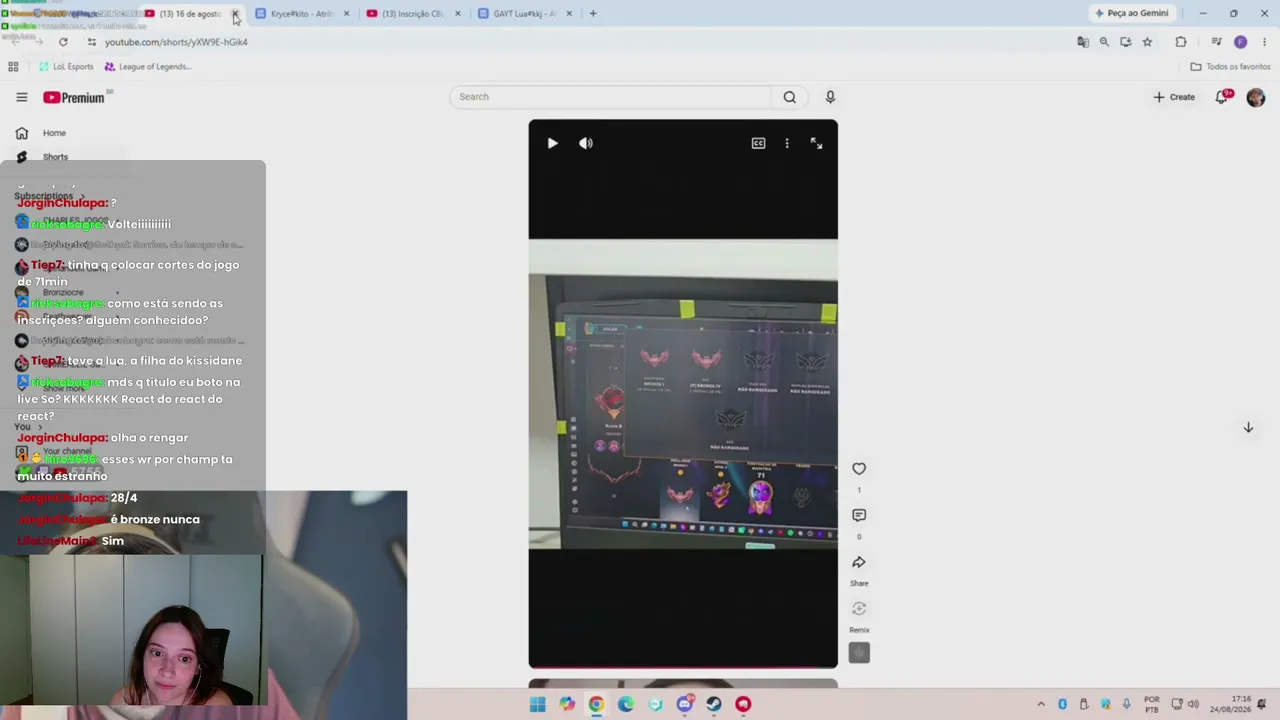Image resolution: width=1280 pixels, height=720 pixels.
Task: Translate this page icon
Action: pyautogui.click(x=1083, y=42)
